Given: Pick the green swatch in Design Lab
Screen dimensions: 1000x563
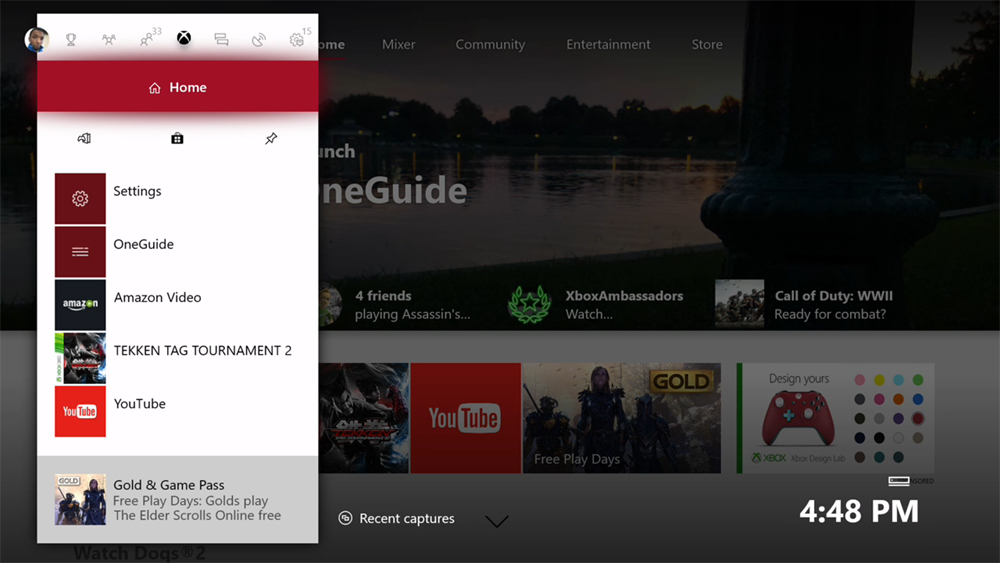Looking at the screenshot, I should click(918, 380).
